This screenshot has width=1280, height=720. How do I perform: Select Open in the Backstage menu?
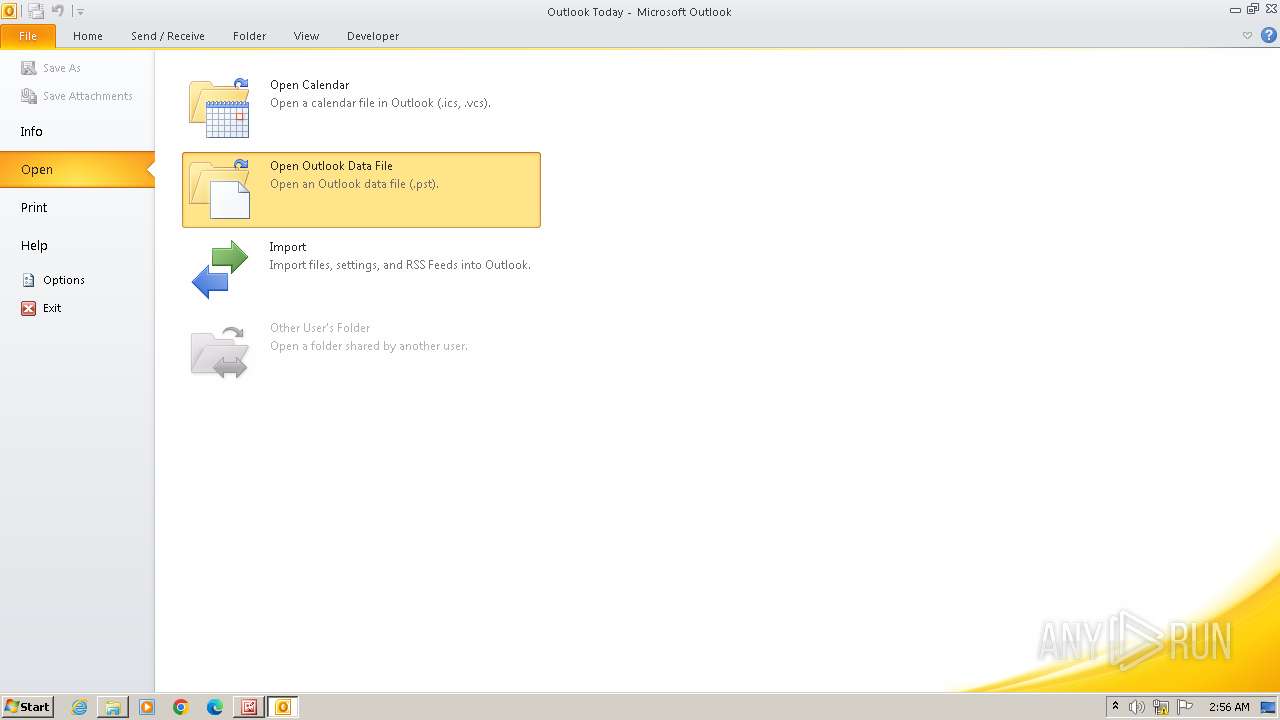[x=77, y=169]
